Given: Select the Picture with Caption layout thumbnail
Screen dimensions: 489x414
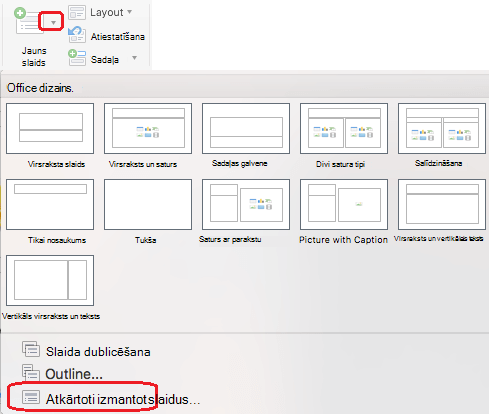Looking at the screenshot, I should pyautogui.click(x=344, y=204).
